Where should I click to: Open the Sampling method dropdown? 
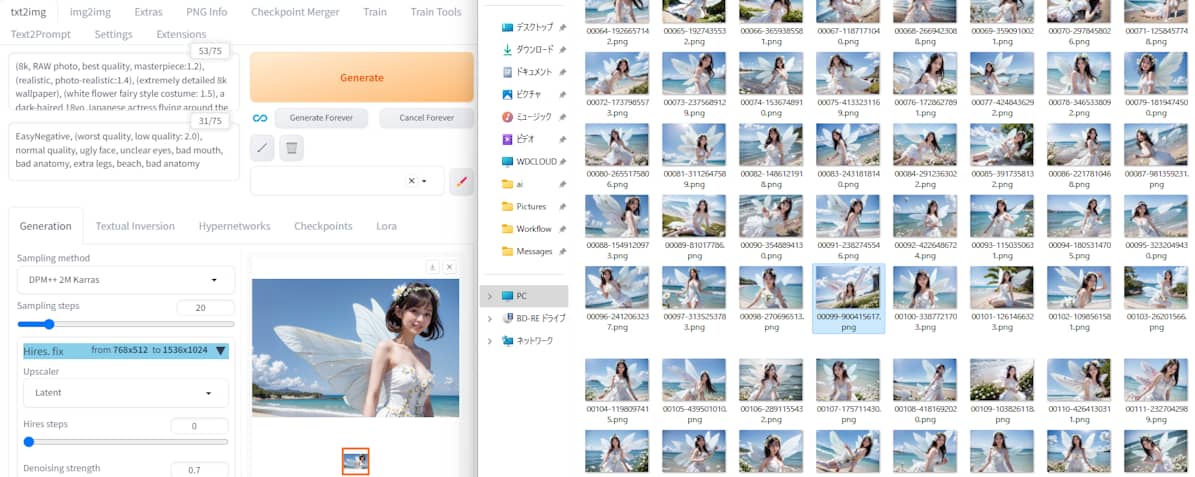click(126, 280)
